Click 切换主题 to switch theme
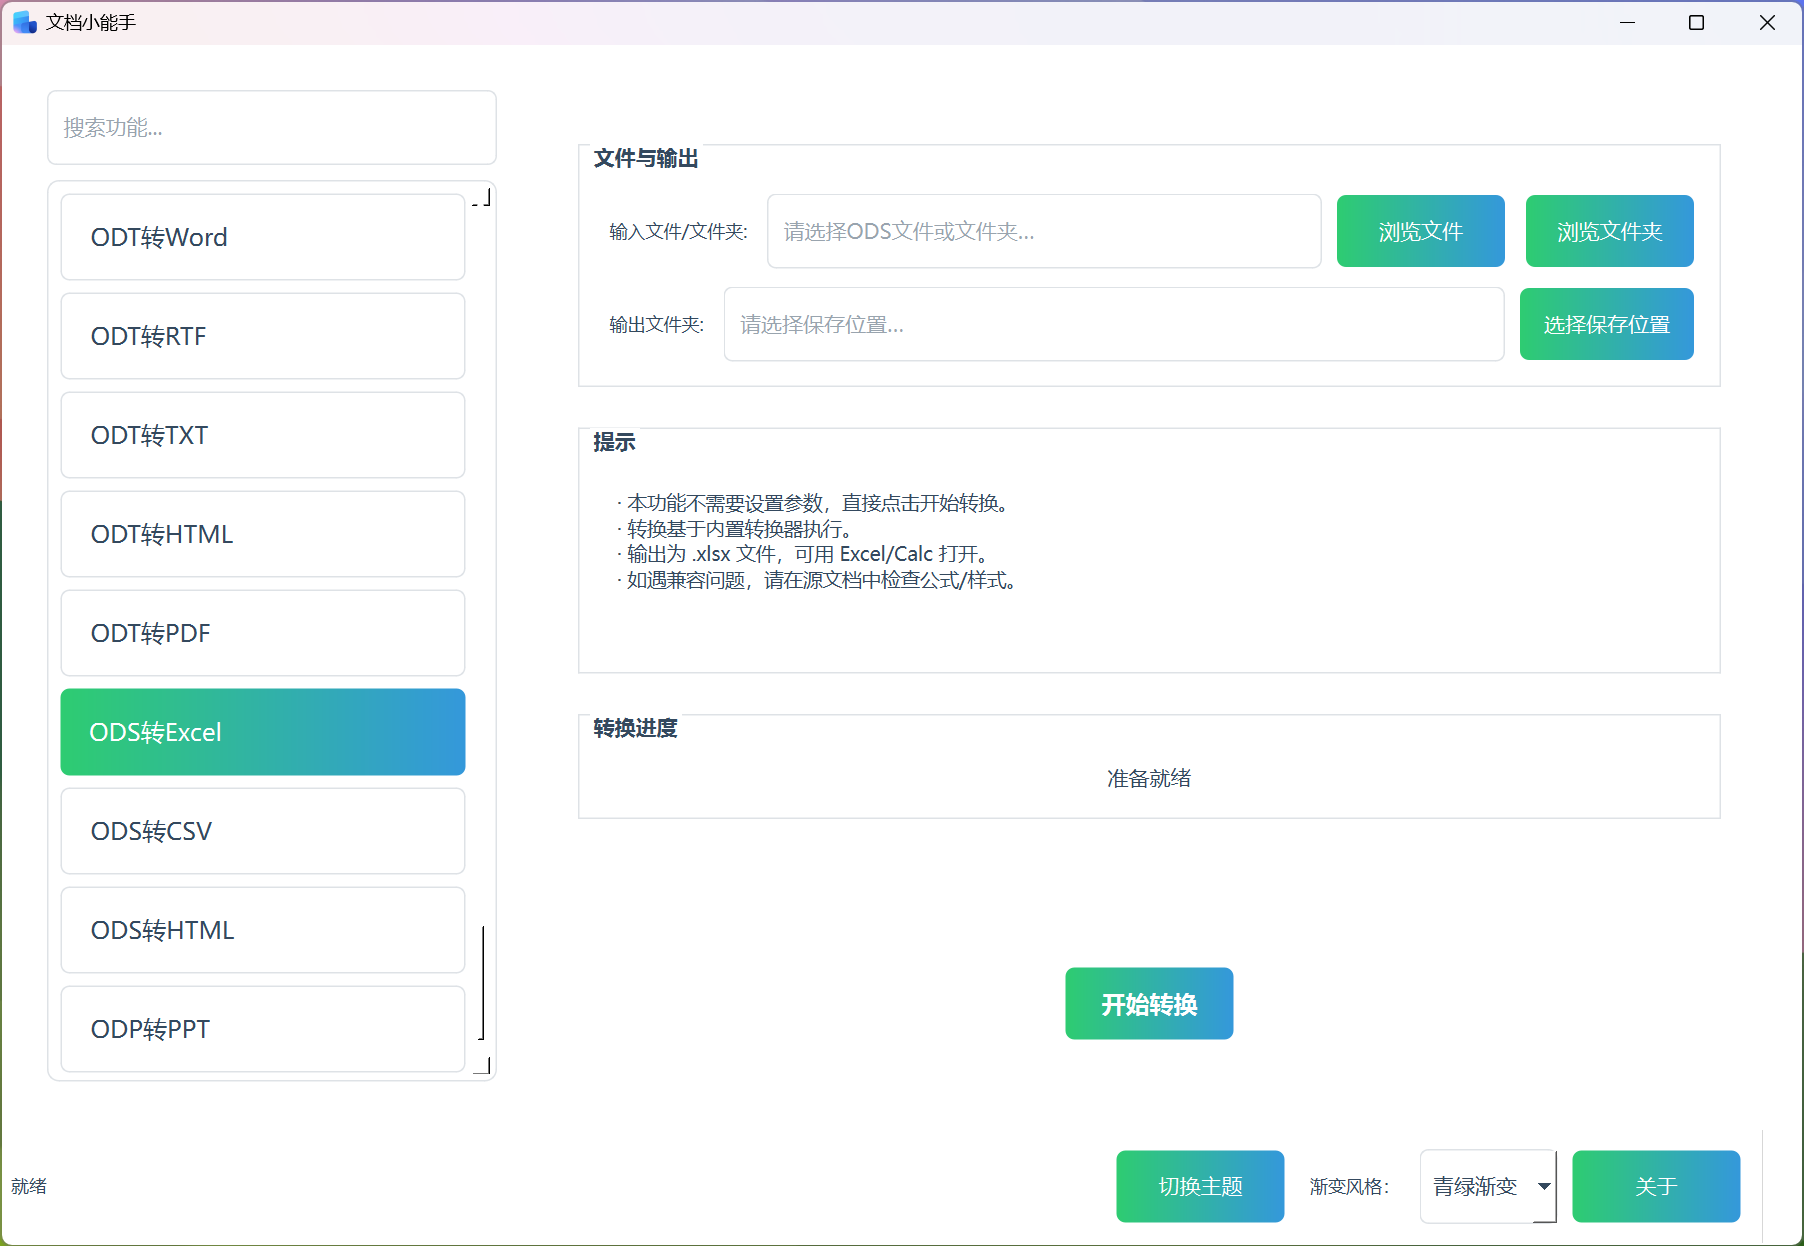The image size is (1804, 1246). click(x=1199, y=1186)
